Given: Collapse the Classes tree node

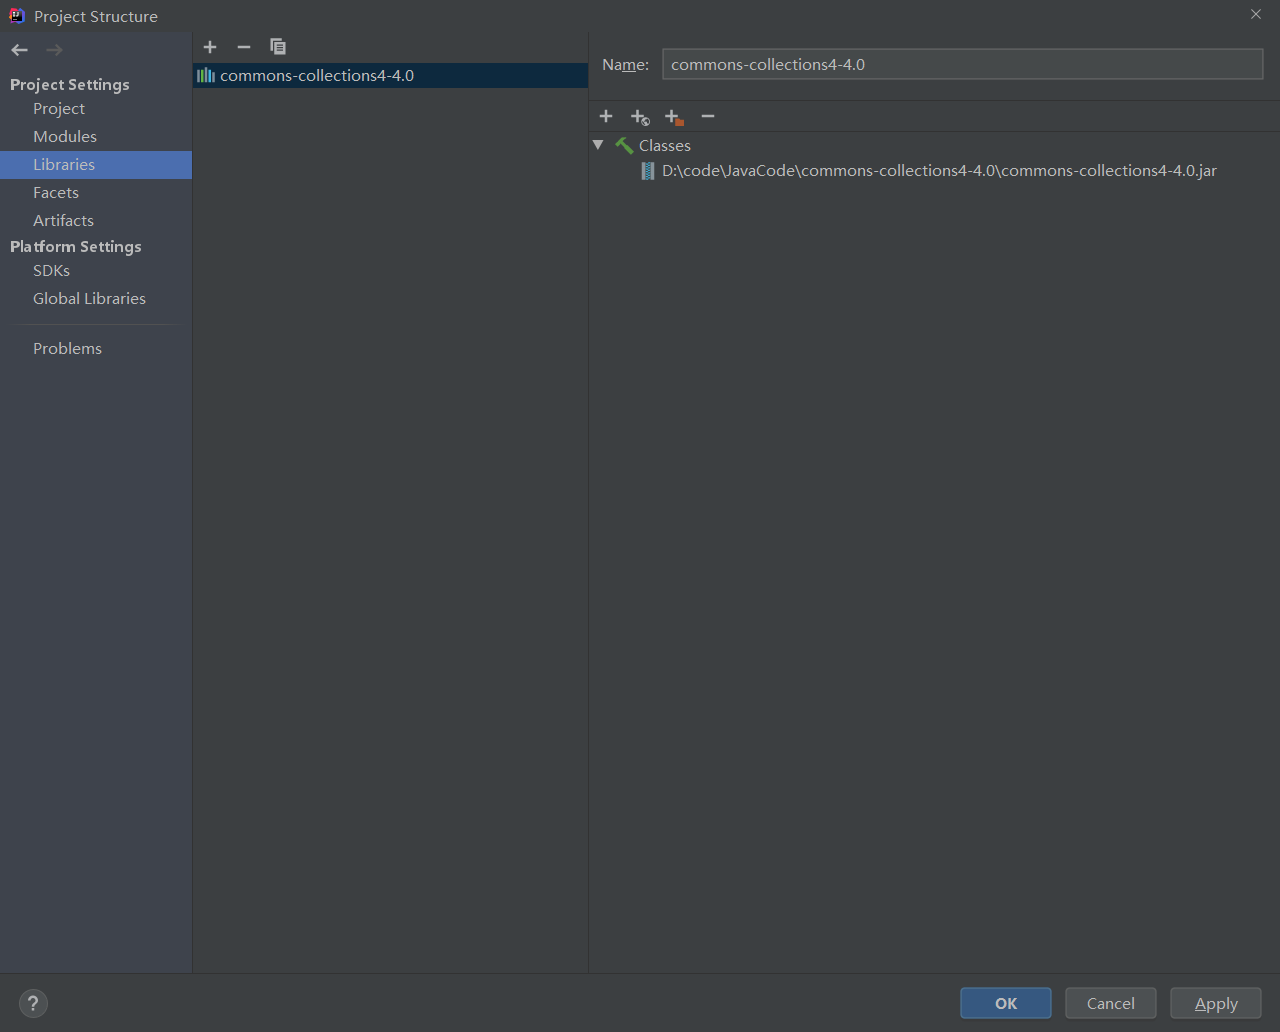Looking at the screenshot, I should (x=598, y=145).
